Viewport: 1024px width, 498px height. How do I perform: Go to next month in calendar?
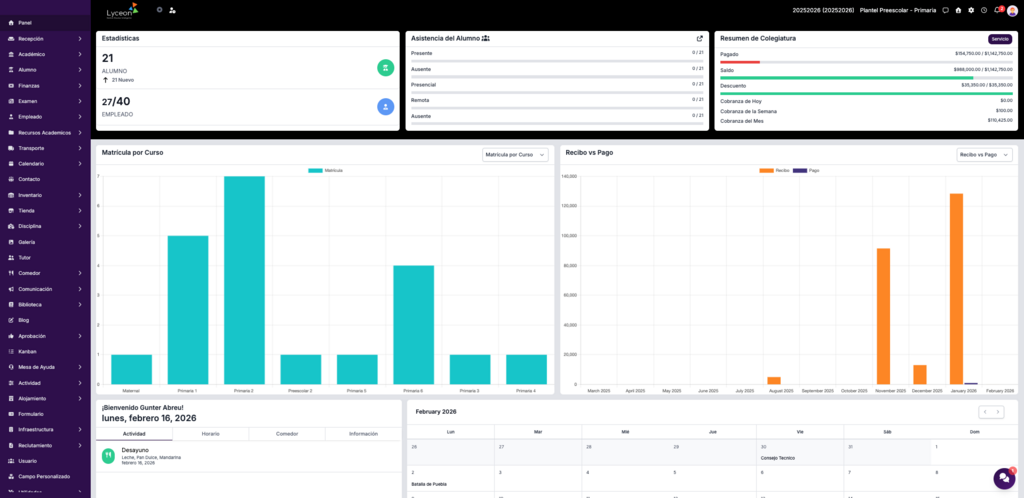point(997,412)
